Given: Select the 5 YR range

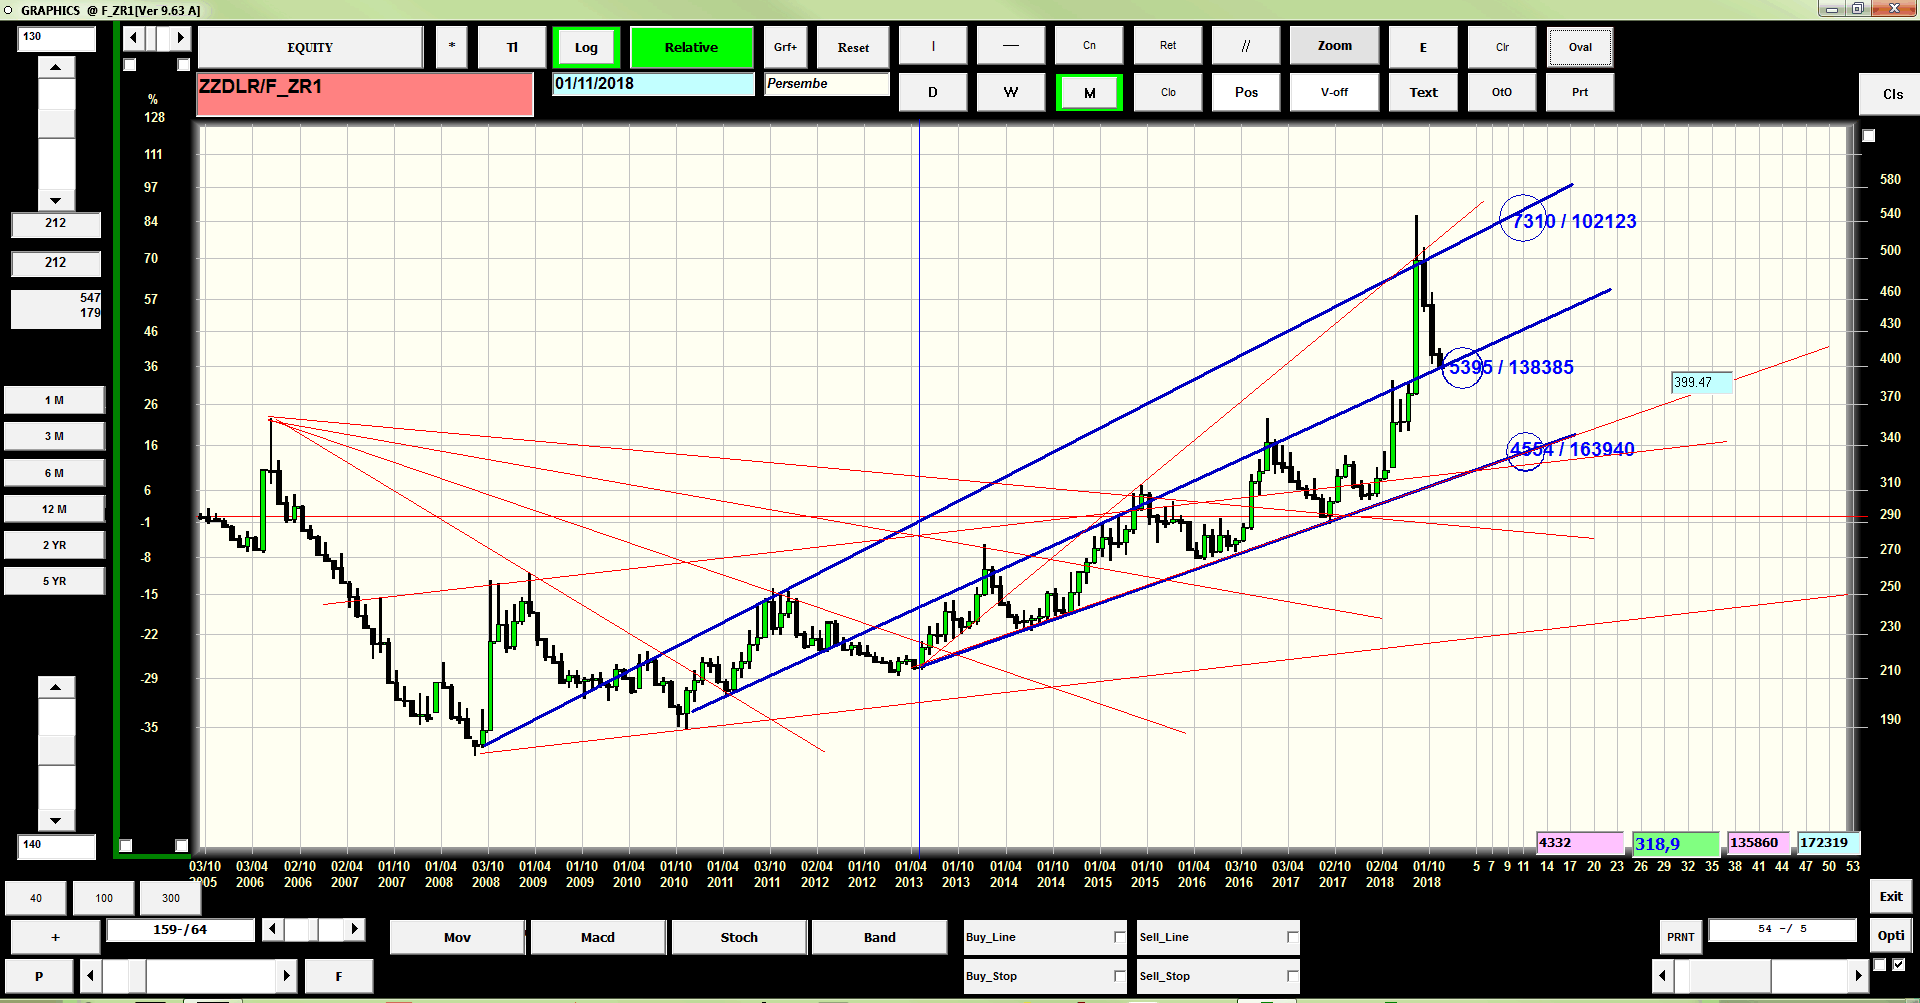Looking at the screenshot, I should (x=54, y=581).
